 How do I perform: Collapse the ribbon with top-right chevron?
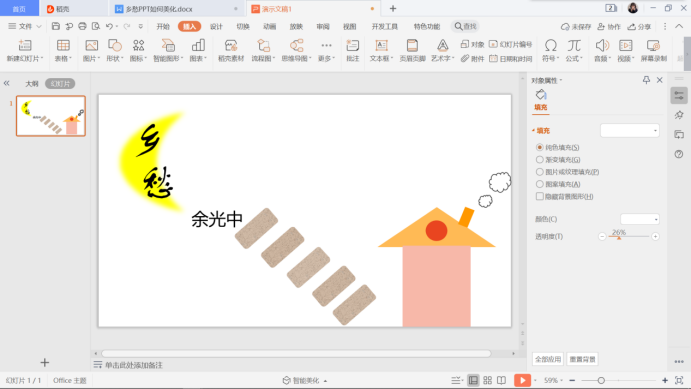(x=679, y=26)
